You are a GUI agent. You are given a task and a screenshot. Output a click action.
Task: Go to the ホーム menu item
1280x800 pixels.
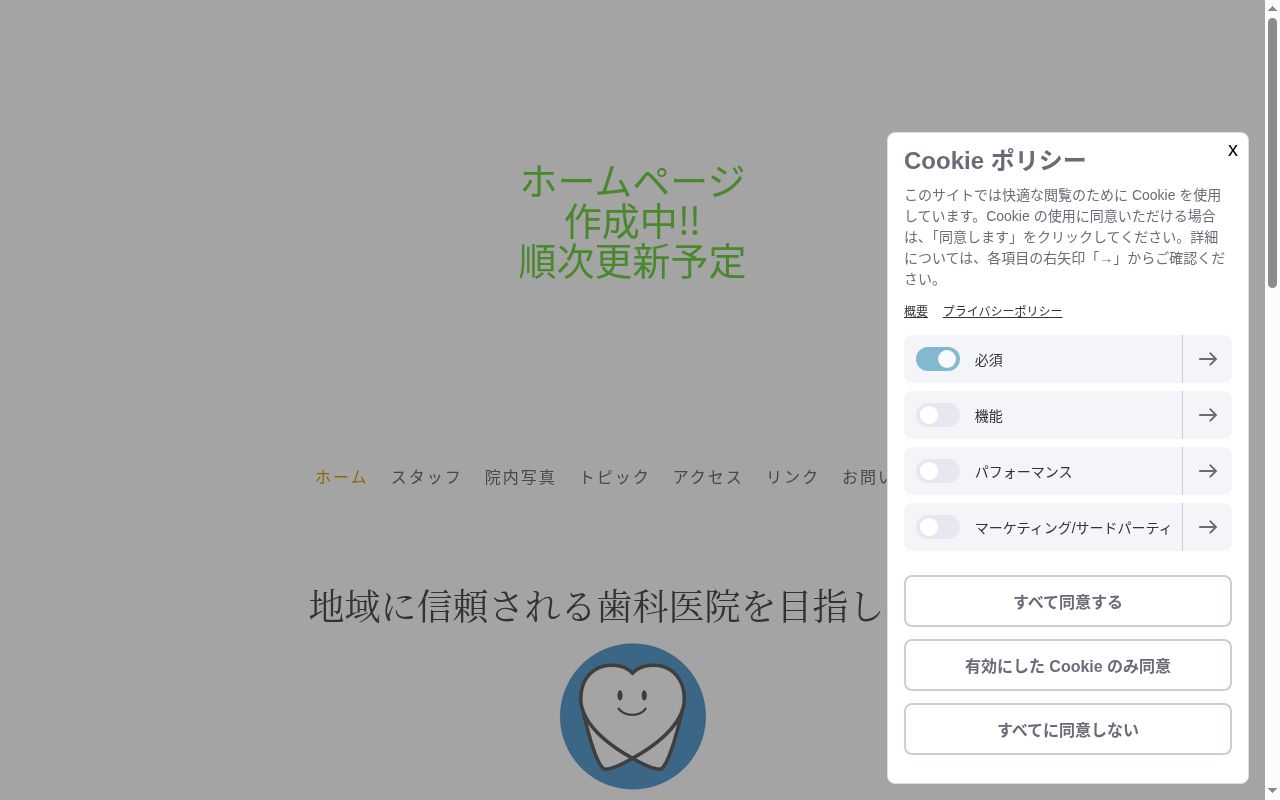tap(341, 477)
